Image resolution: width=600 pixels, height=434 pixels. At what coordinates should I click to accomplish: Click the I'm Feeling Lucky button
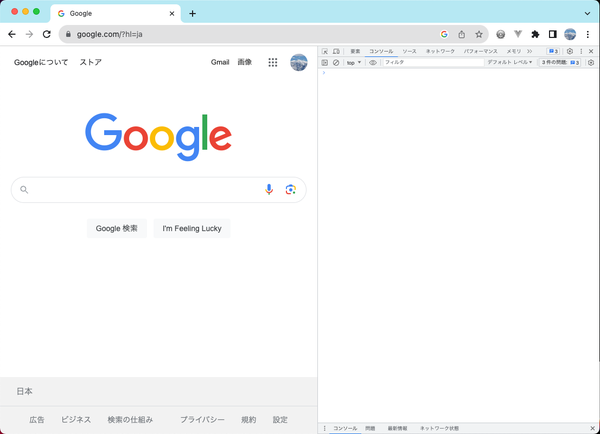192,228
